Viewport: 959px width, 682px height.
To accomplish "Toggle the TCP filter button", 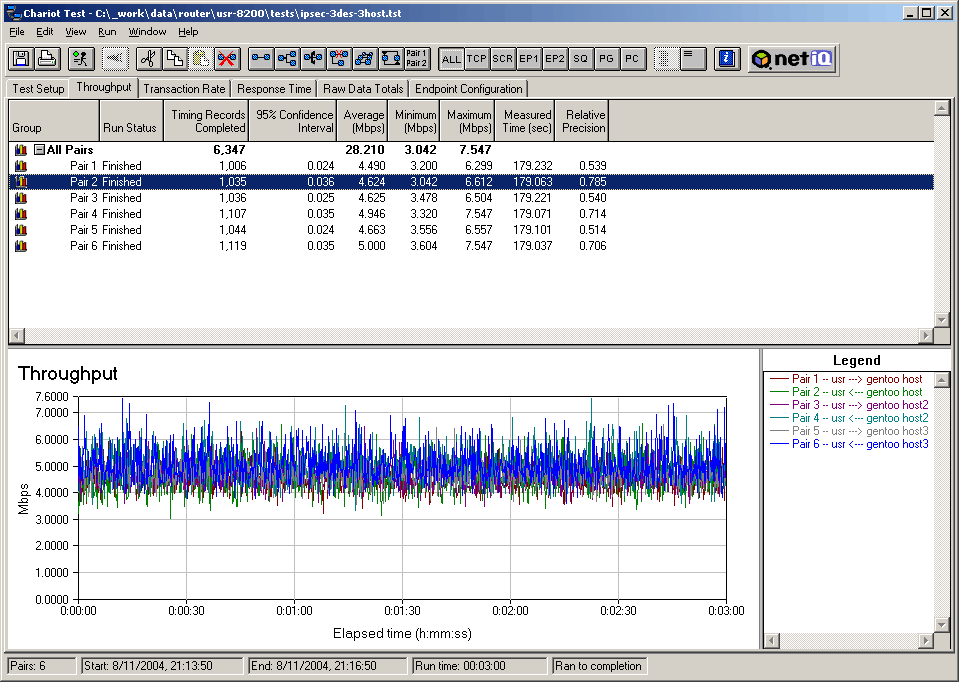I will 477,59.
